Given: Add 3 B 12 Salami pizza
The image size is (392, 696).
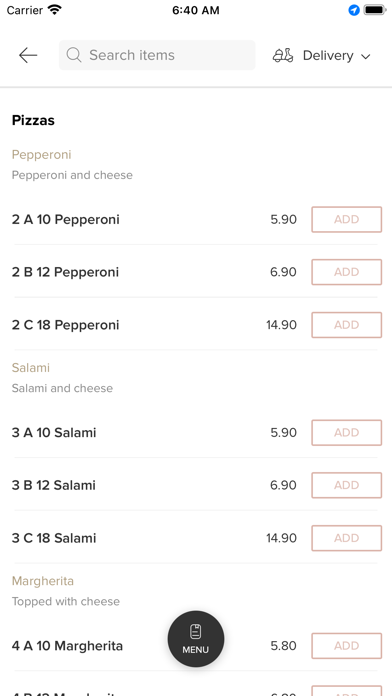Looking at the screenshot, I should (347, 485).
